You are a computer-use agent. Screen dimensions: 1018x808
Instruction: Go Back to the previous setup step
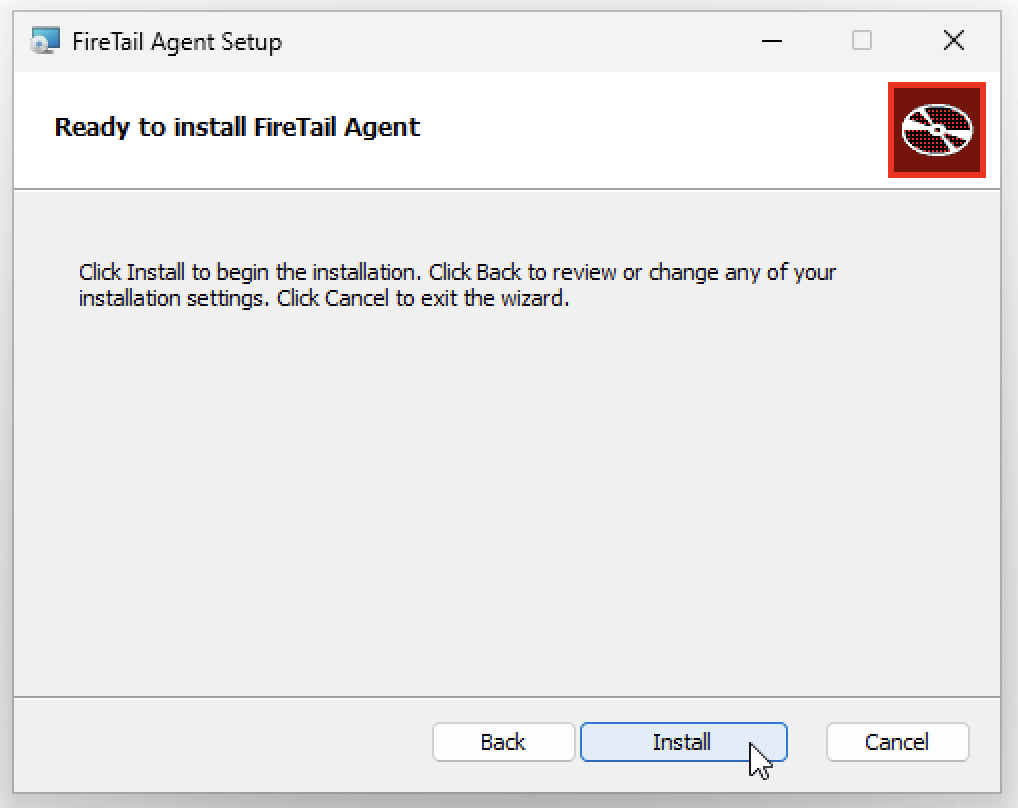point(503,742)
